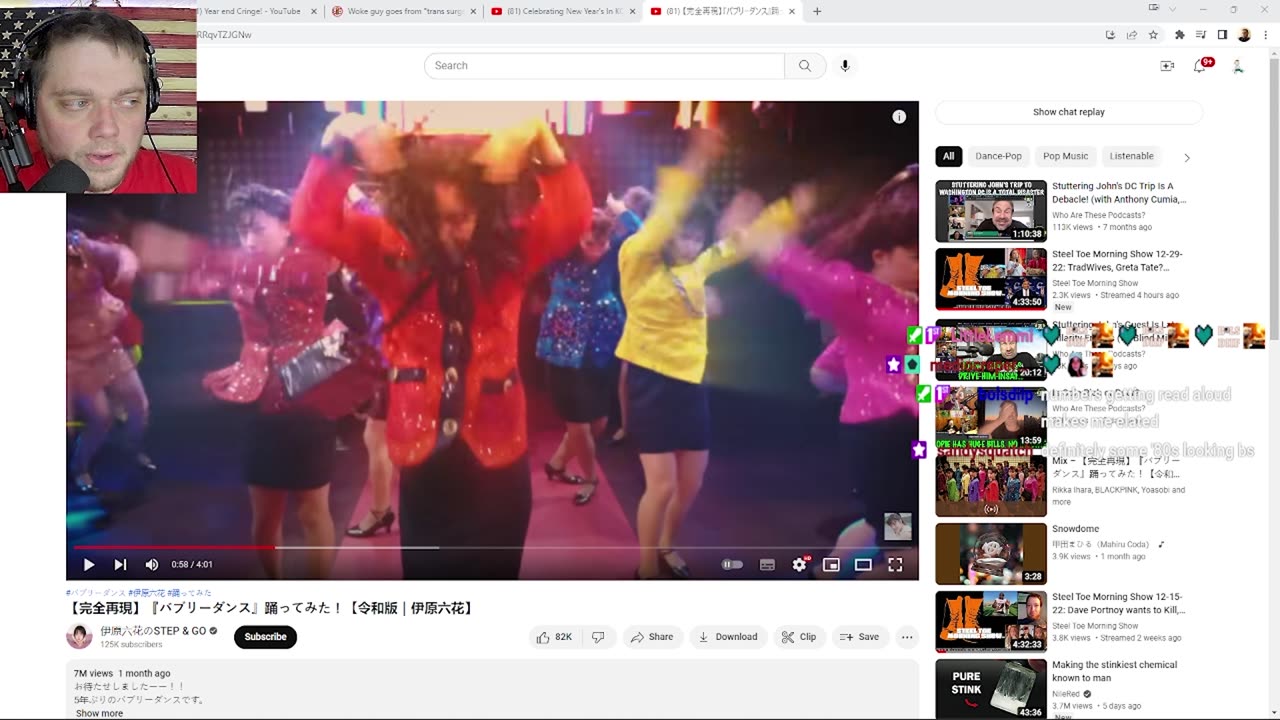
Task: Seek on the red video progress bar
Action: point(492,547)
